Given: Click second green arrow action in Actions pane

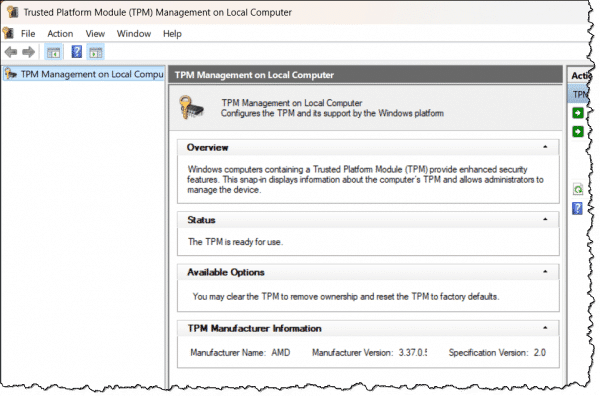Looking at the screenshot, I should point(577,132).
